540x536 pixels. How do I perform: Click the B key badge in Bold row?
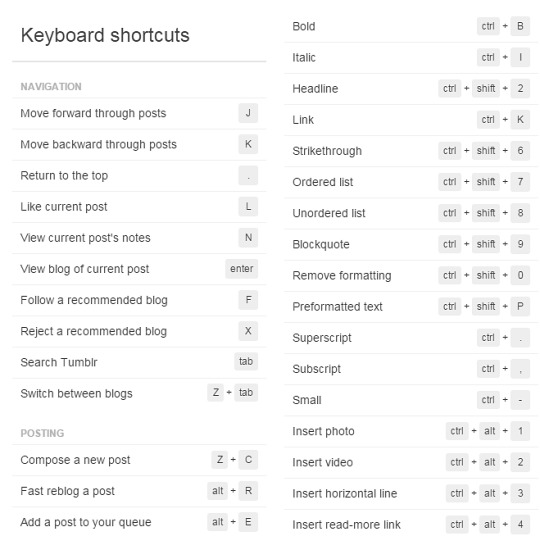tap(520, 26)
